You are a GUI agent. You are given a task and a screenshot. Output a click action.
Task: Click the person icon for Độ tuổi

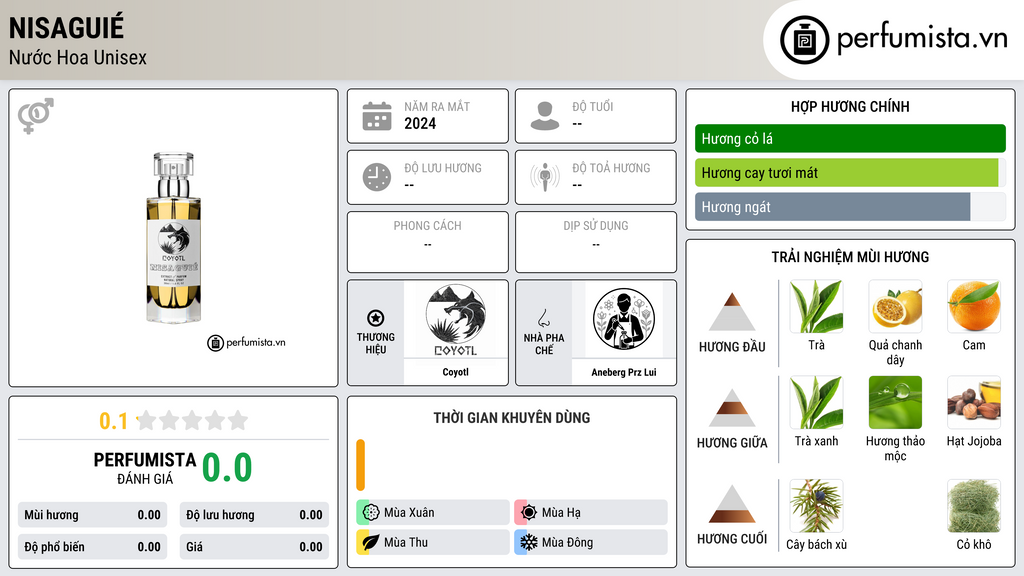coord(545,116)
